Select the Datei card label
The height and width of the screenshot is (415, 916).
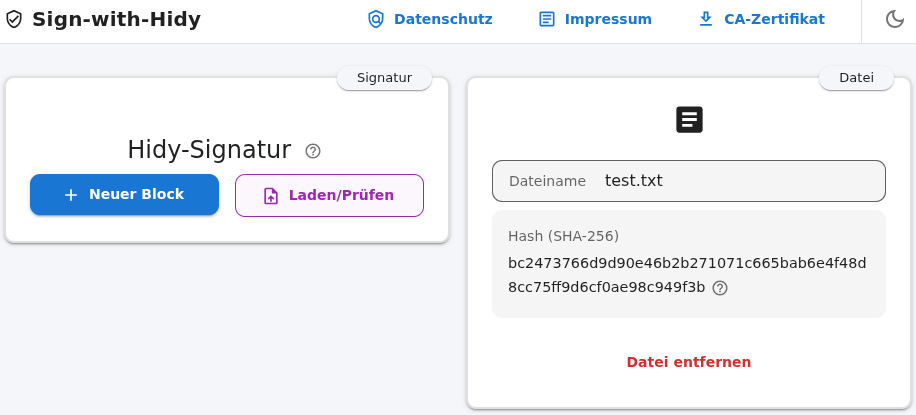(856, 78)
